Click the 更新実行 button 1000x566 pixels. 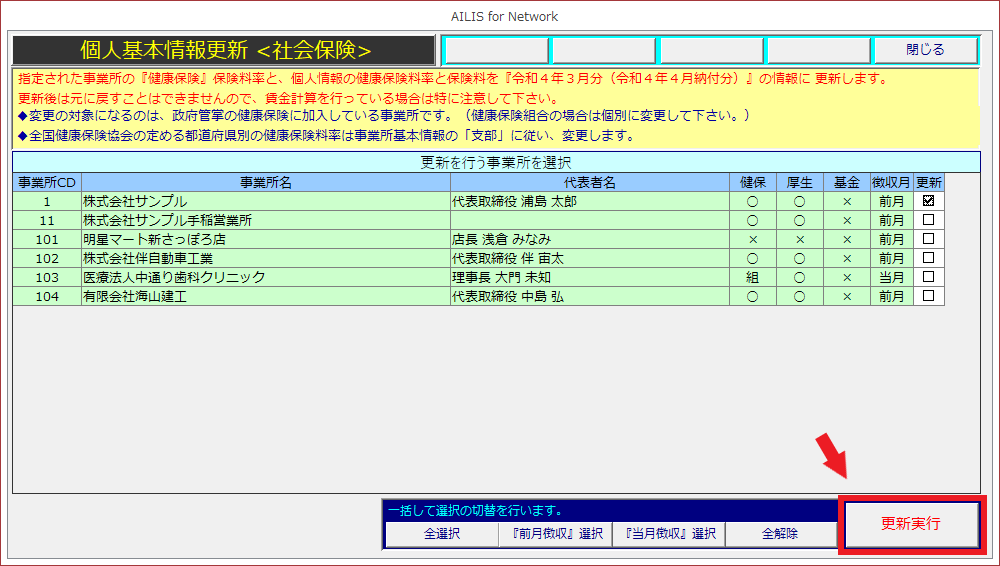tap(911, 524)
